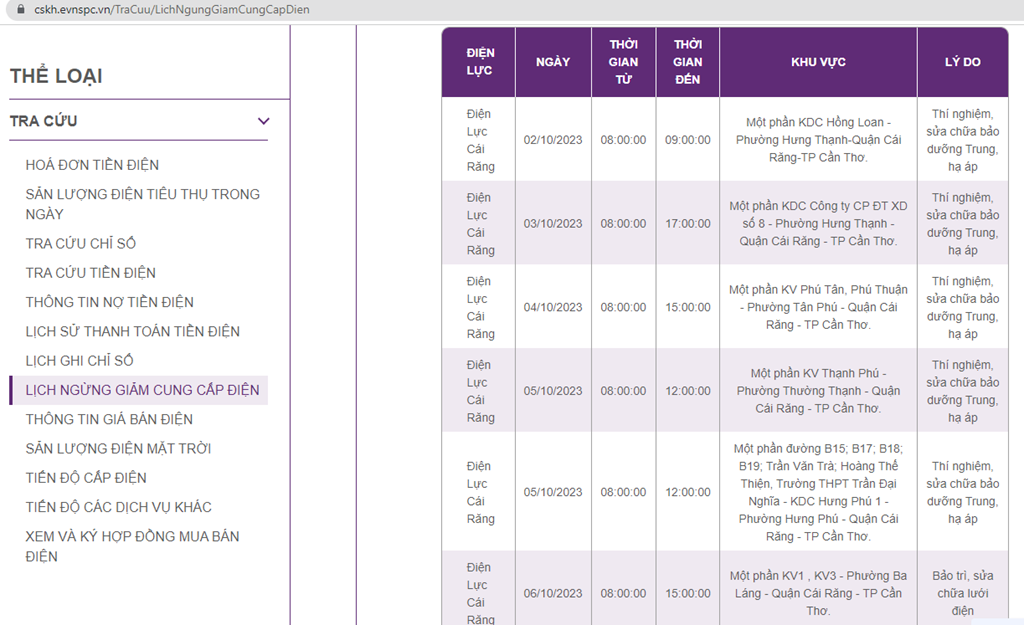This screenshot has width=1024, height=625.
Task: Open THÔNG TIN NỢ TIỀN ĐIỆN
Action: pos(110,302)
